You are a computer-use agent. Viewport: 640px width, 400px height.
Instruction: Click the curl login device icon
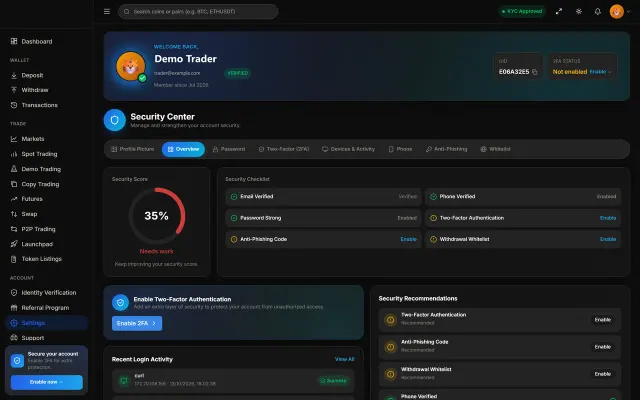point(124,380)
